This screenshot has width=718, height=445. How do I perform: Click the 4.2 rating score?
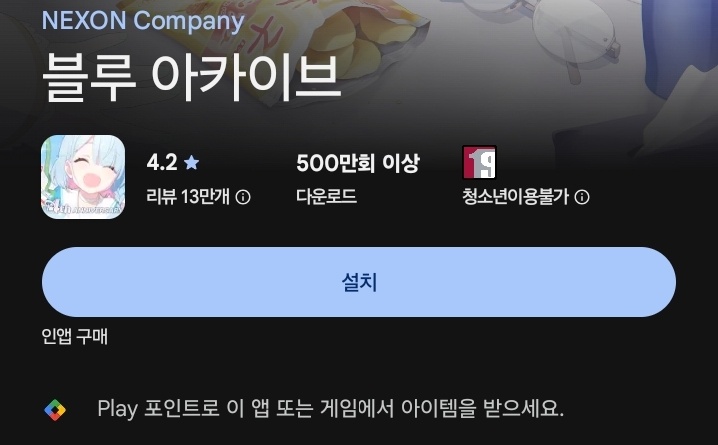point(162,162)
